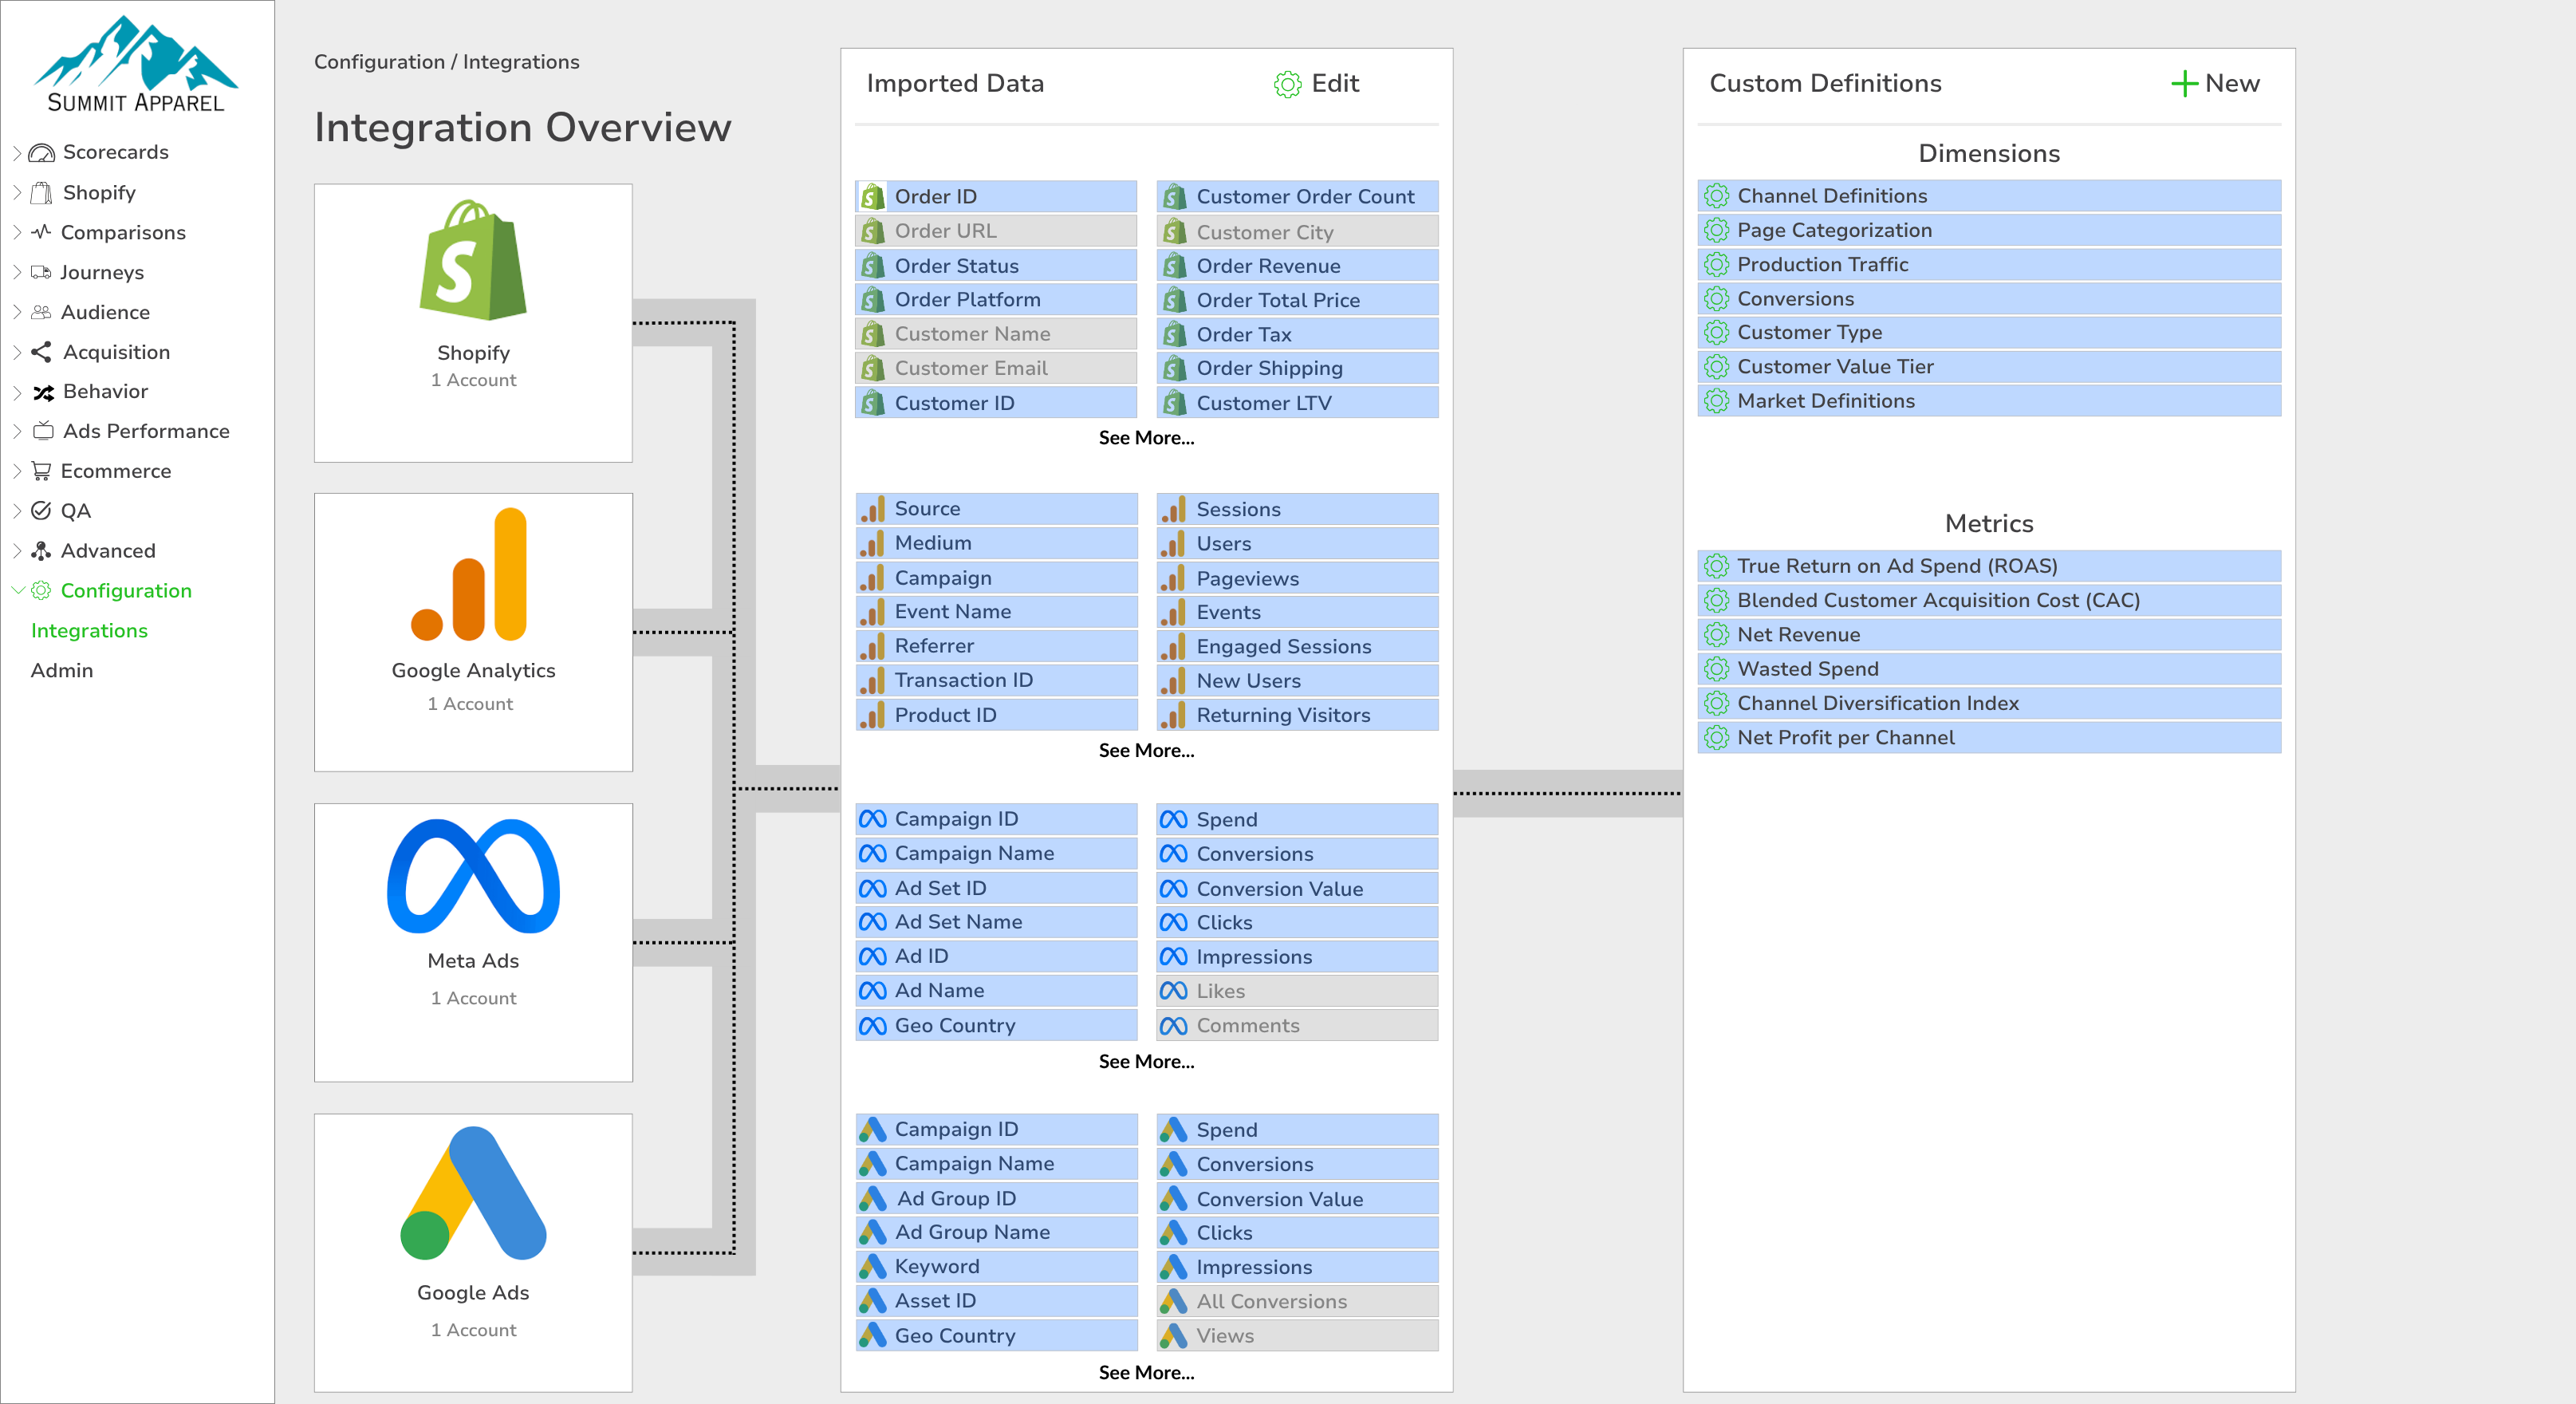Open the gear icon on Channel Definitions

pyautogui.click(x=1717, y=196)
